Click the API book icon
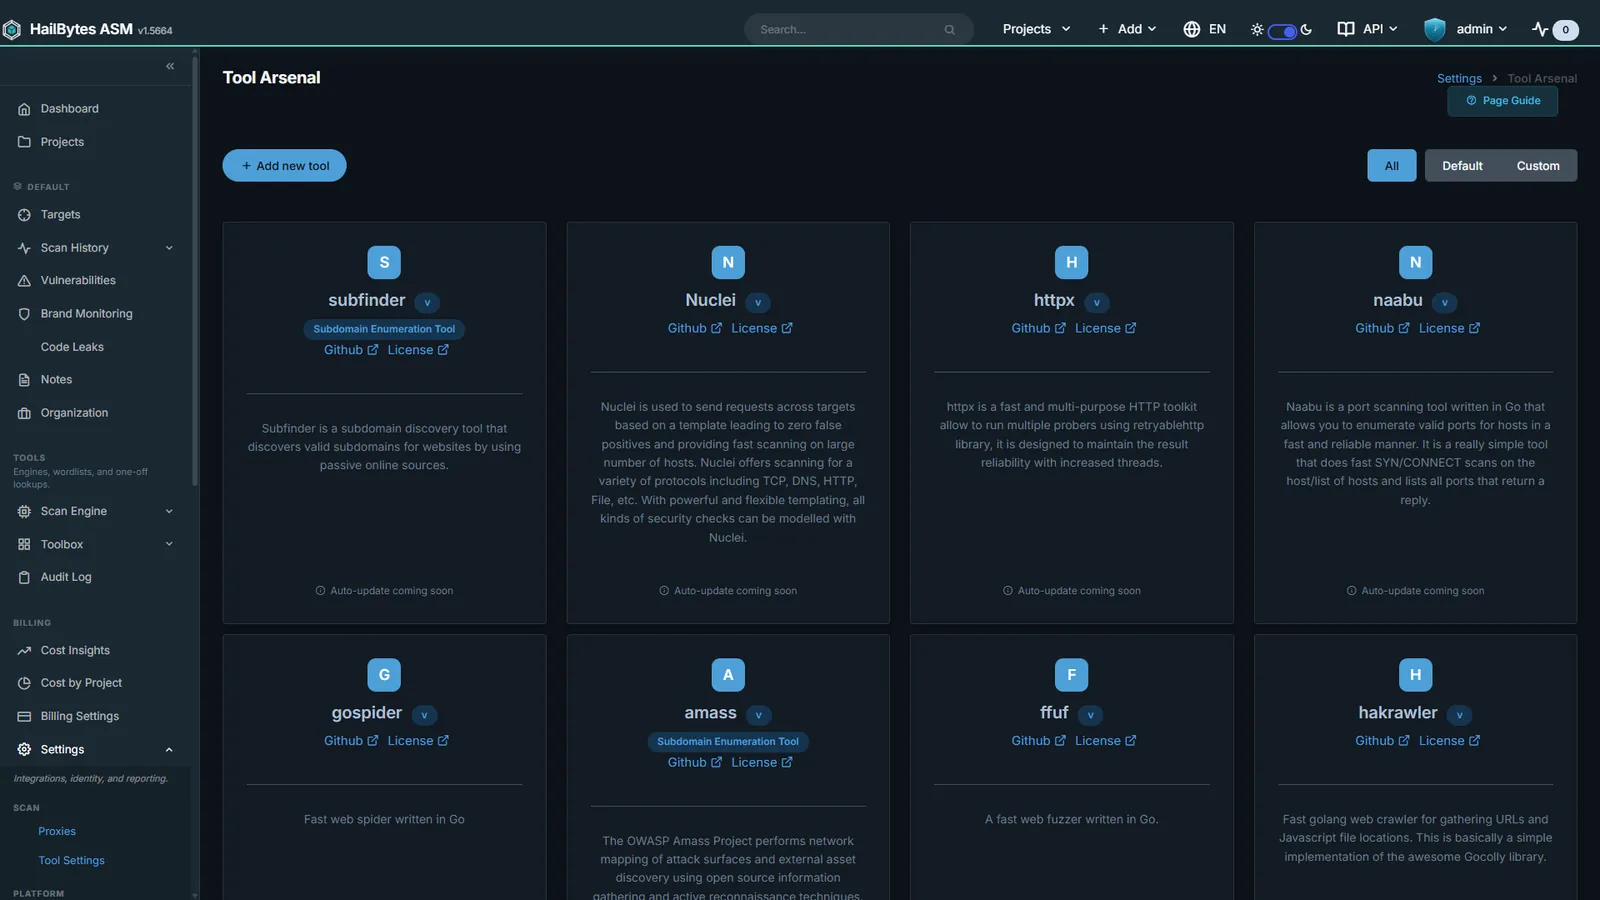 click(1346, 29)
